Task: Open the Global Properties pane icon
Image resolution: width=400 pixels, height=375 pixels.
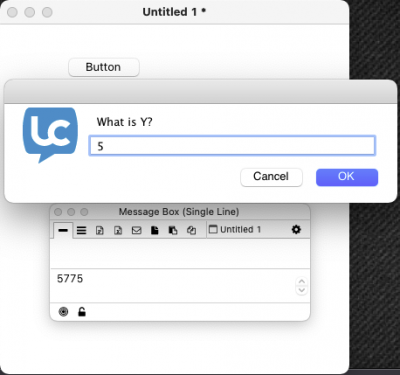Action: (x=100, y=230)
